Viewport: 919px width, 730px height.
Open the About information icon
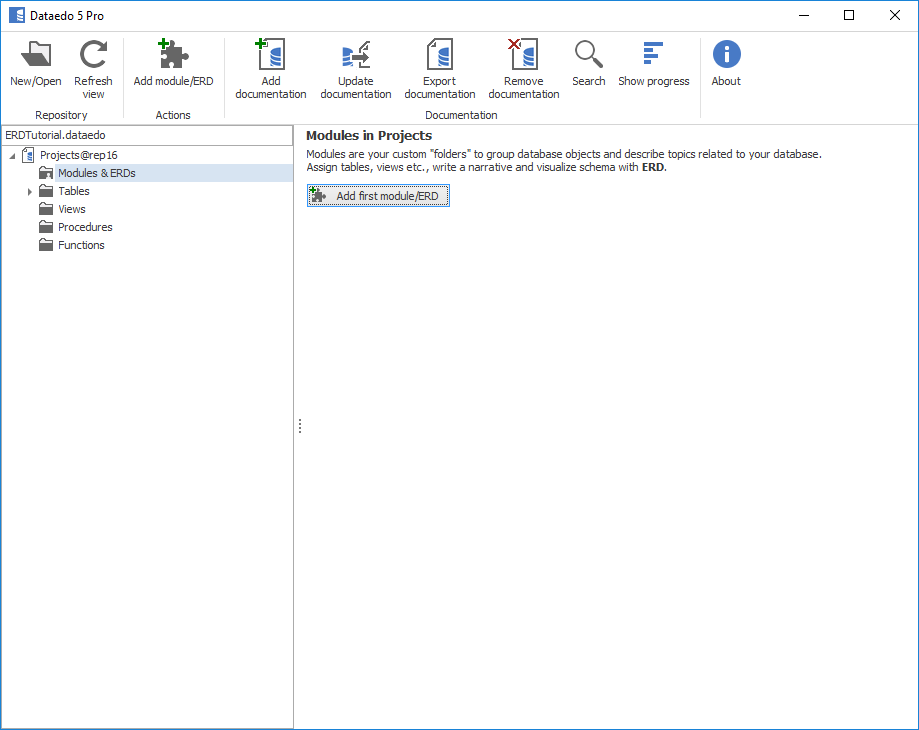pyautogui.click(x=726, y=54)
